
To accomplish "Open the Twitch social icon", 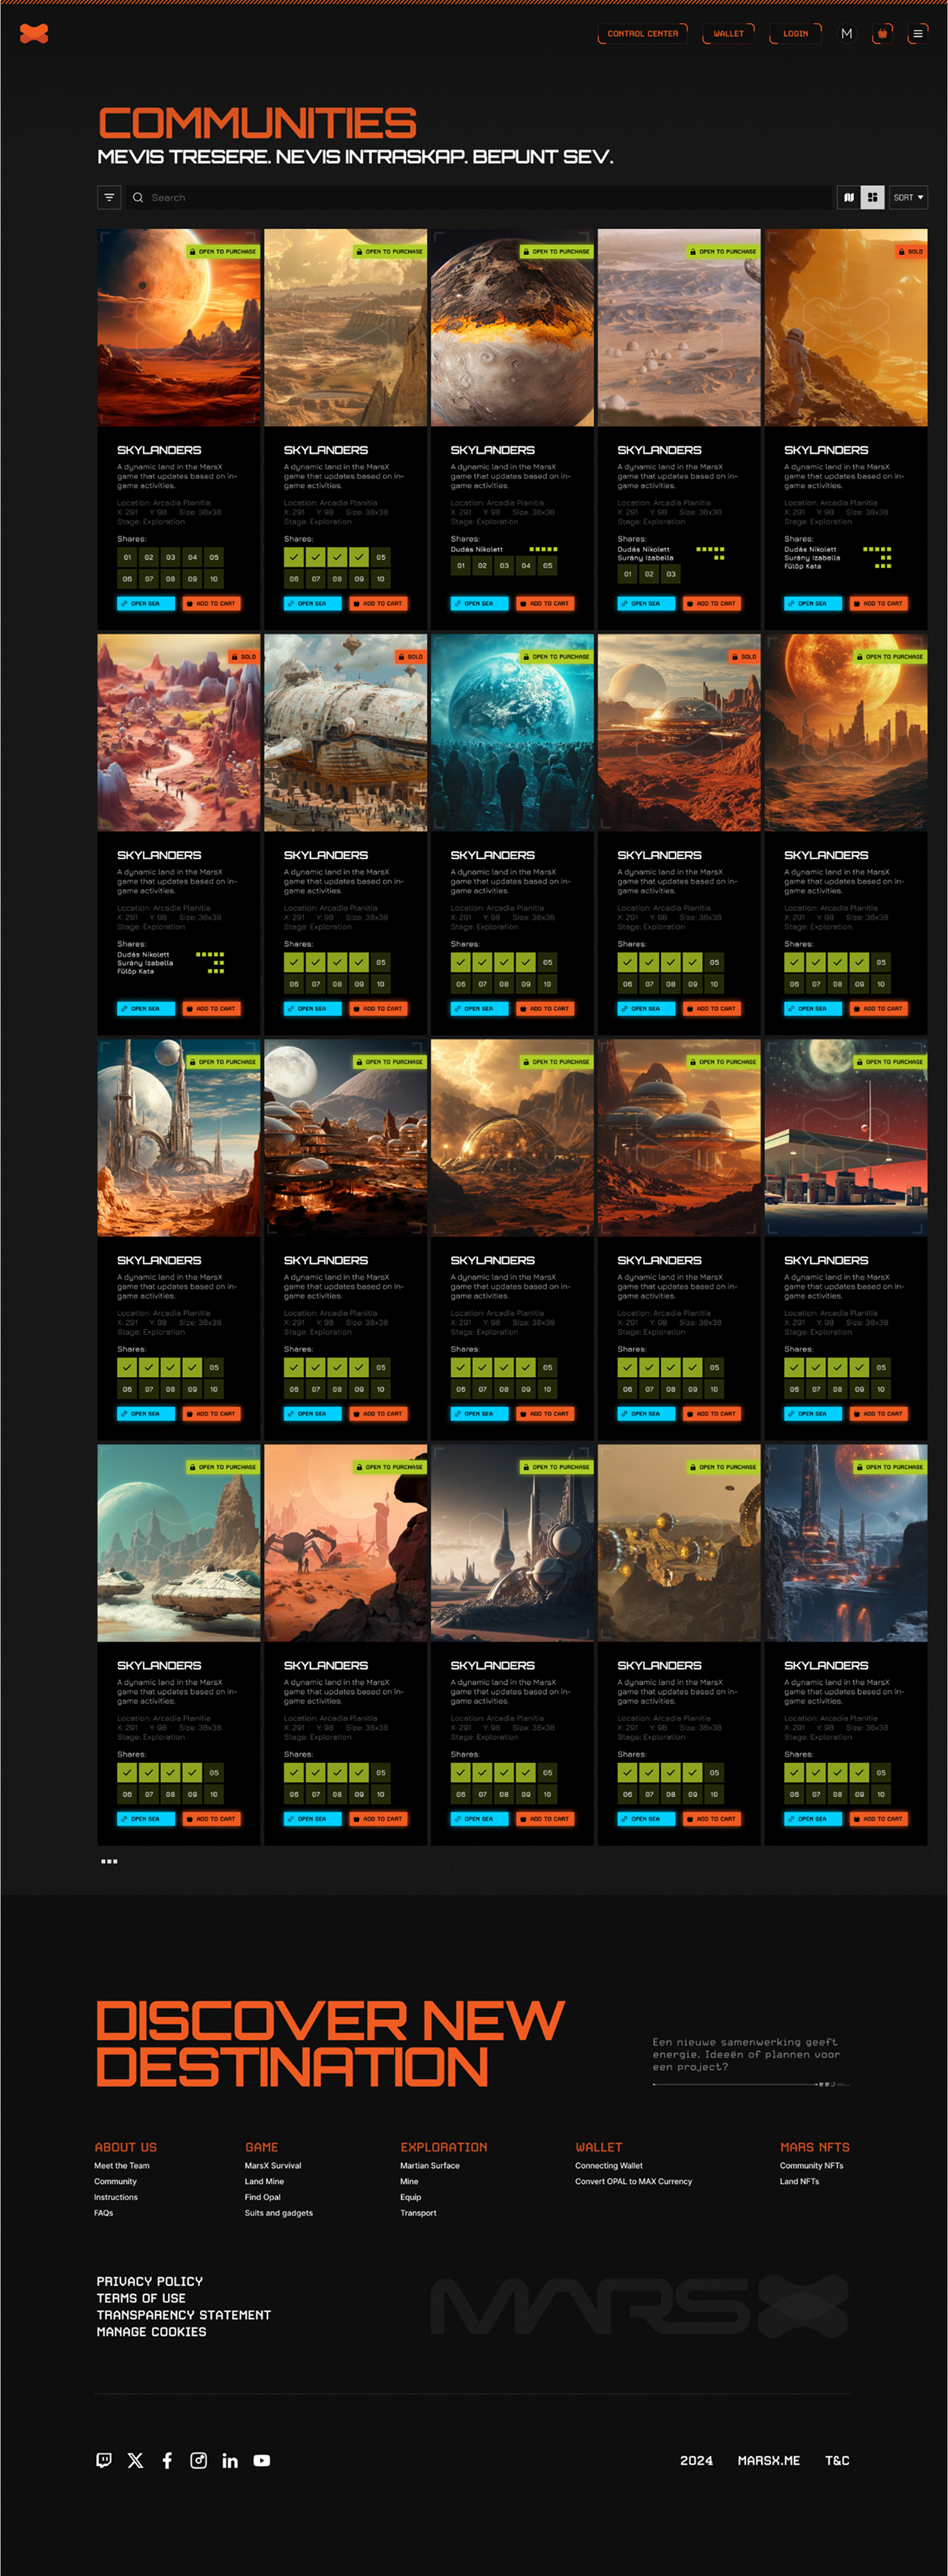I will (x=104, y=2460).
